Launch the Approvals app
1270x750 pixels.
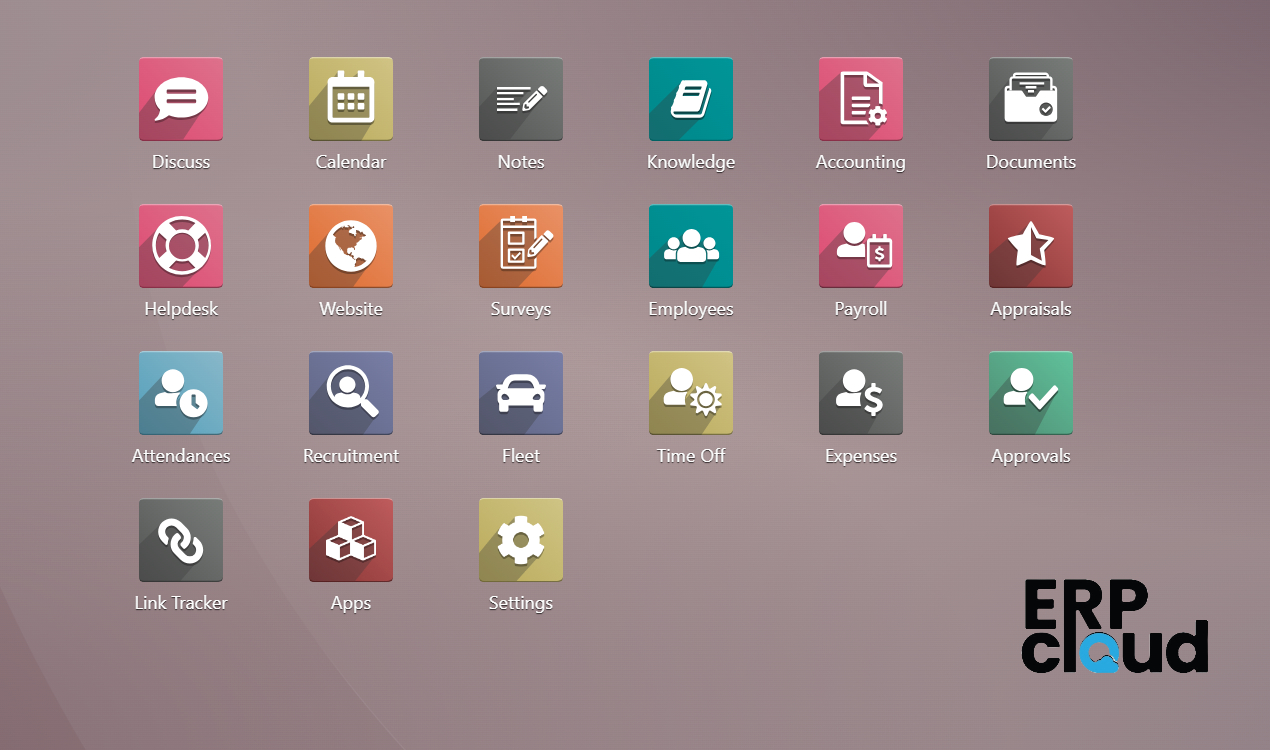coord(1031,393)
